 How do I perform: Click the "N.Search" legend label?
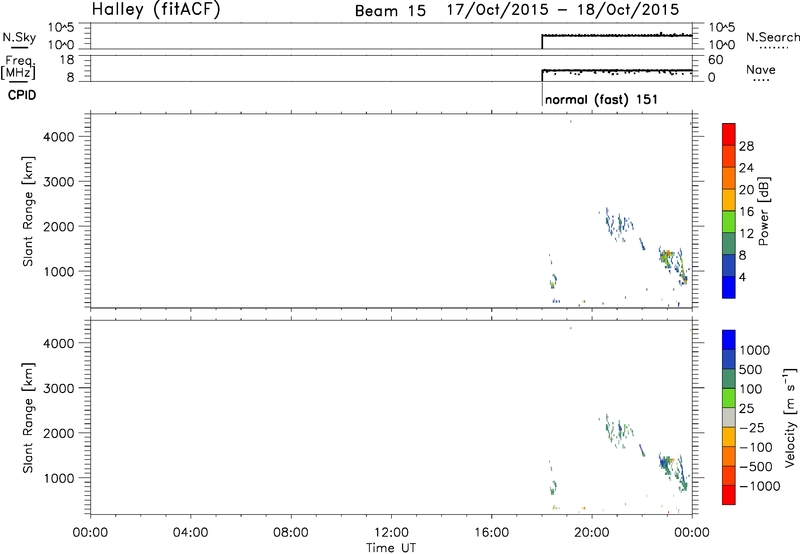[x=772, y=37]
